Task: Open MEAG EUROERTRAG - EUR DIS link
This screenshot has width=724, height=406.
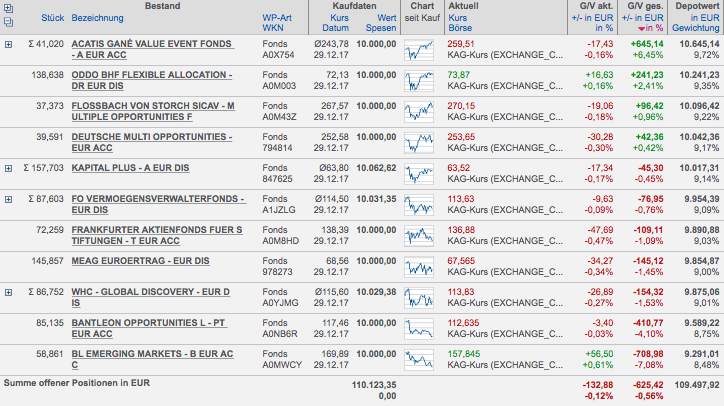Action: pyautogui.click(x=140, y=261)
